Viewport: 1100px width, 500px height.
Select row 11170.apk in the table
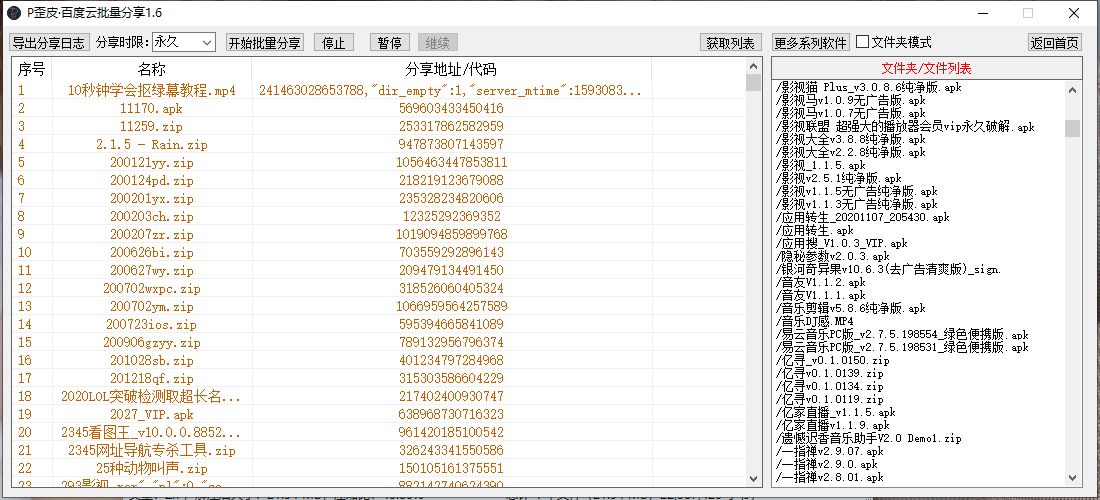[152, 108]
